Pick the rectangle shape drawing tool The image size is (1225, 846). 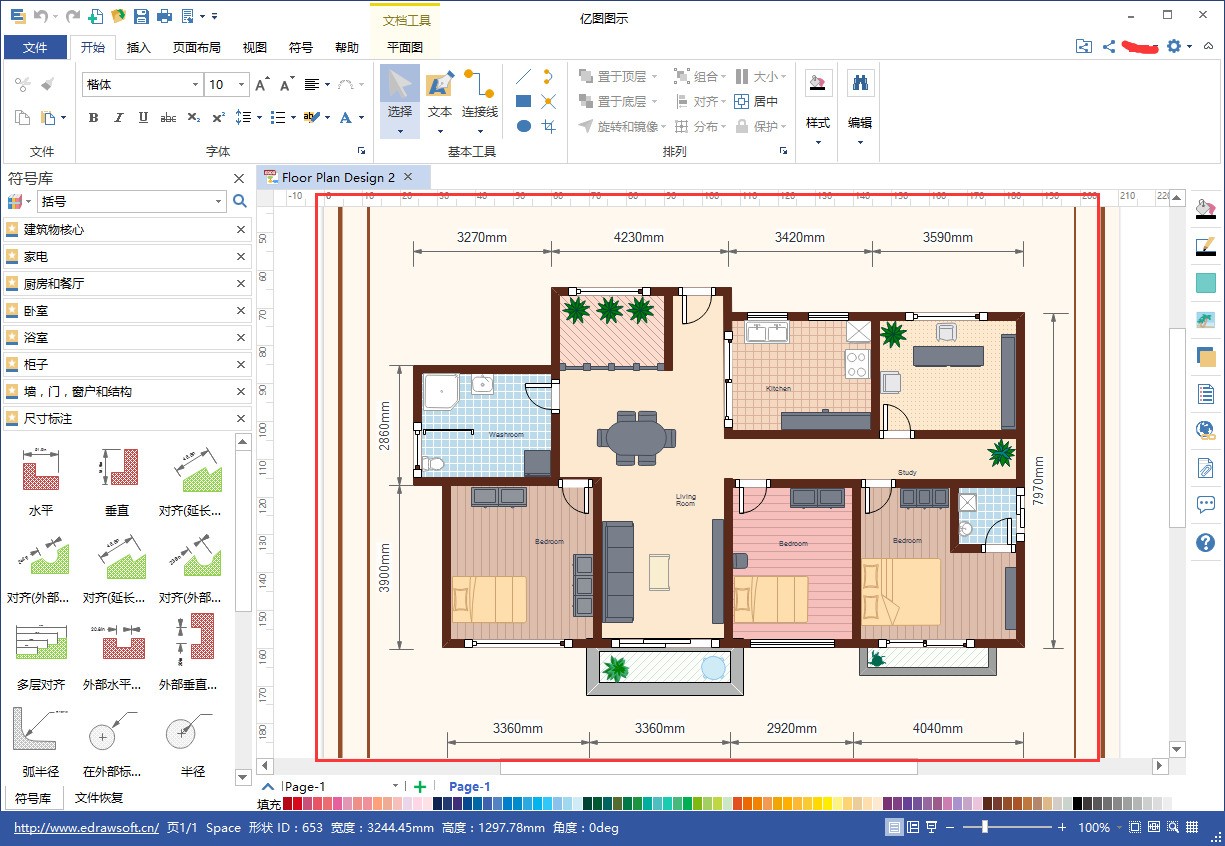[523, 101]
